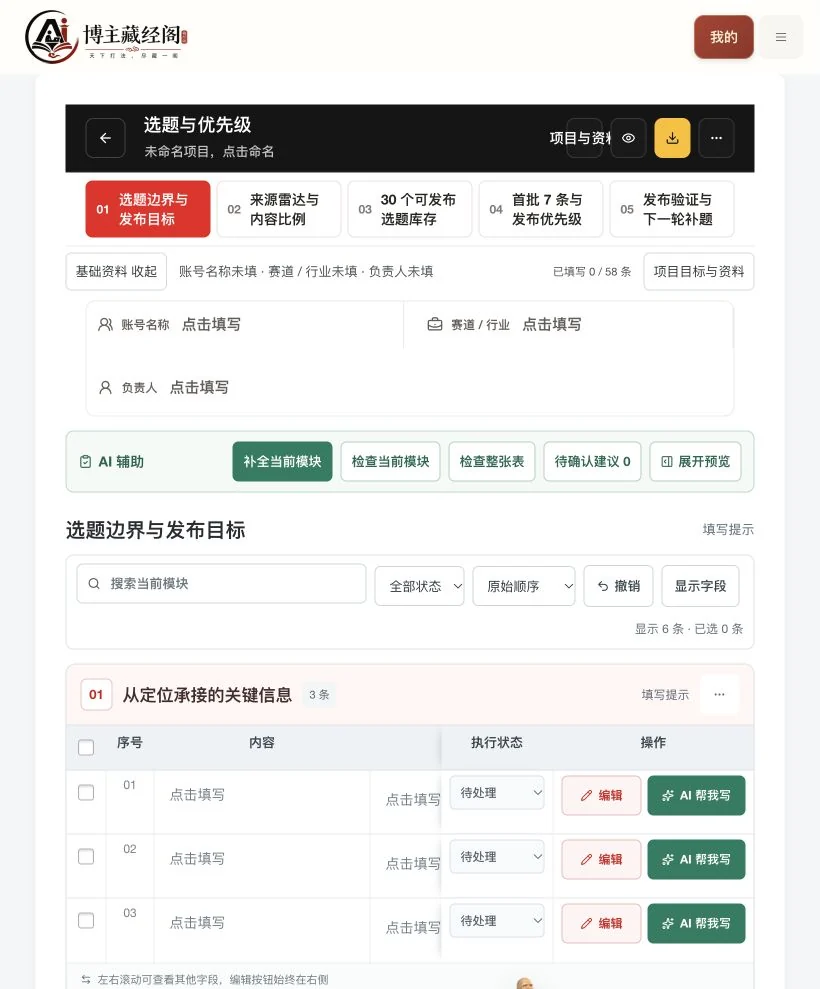Open the 全部状态 filter dropdown

click(x=419, y=586)
